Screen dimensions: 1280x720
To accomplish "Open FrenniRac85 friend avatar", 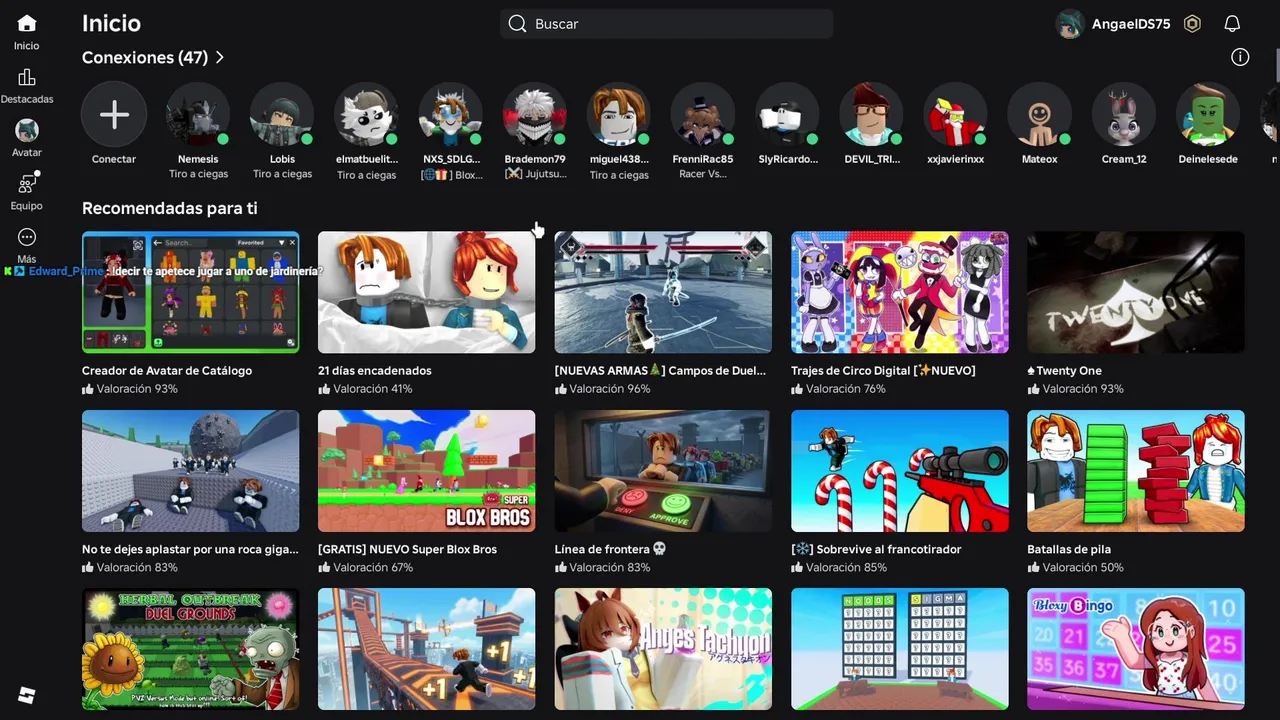I will pyautogui.click(x=703, y=114).
